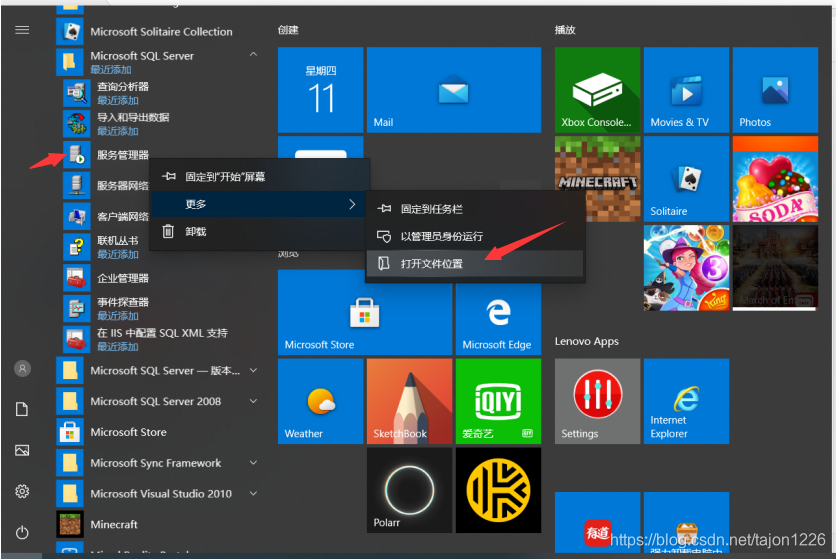The image size is (836, 559).
Task: Choose 以管理员身份运行 in submenu
Action: tap(475, 236)
